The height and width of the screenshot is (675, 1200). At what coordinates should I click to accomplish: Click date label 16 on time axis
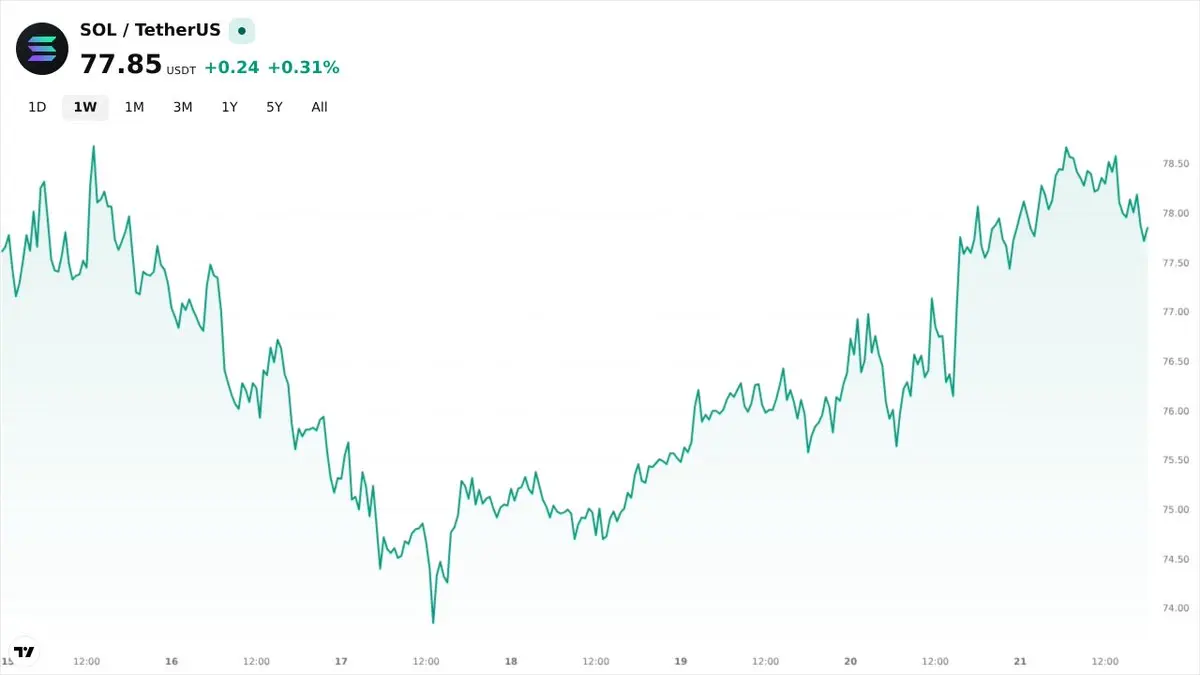tap(171, 661)
